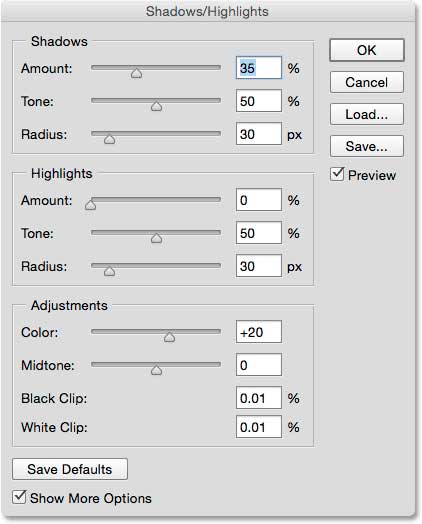
Task: Click the Black Clip input field
Action: tap(259, 398)
